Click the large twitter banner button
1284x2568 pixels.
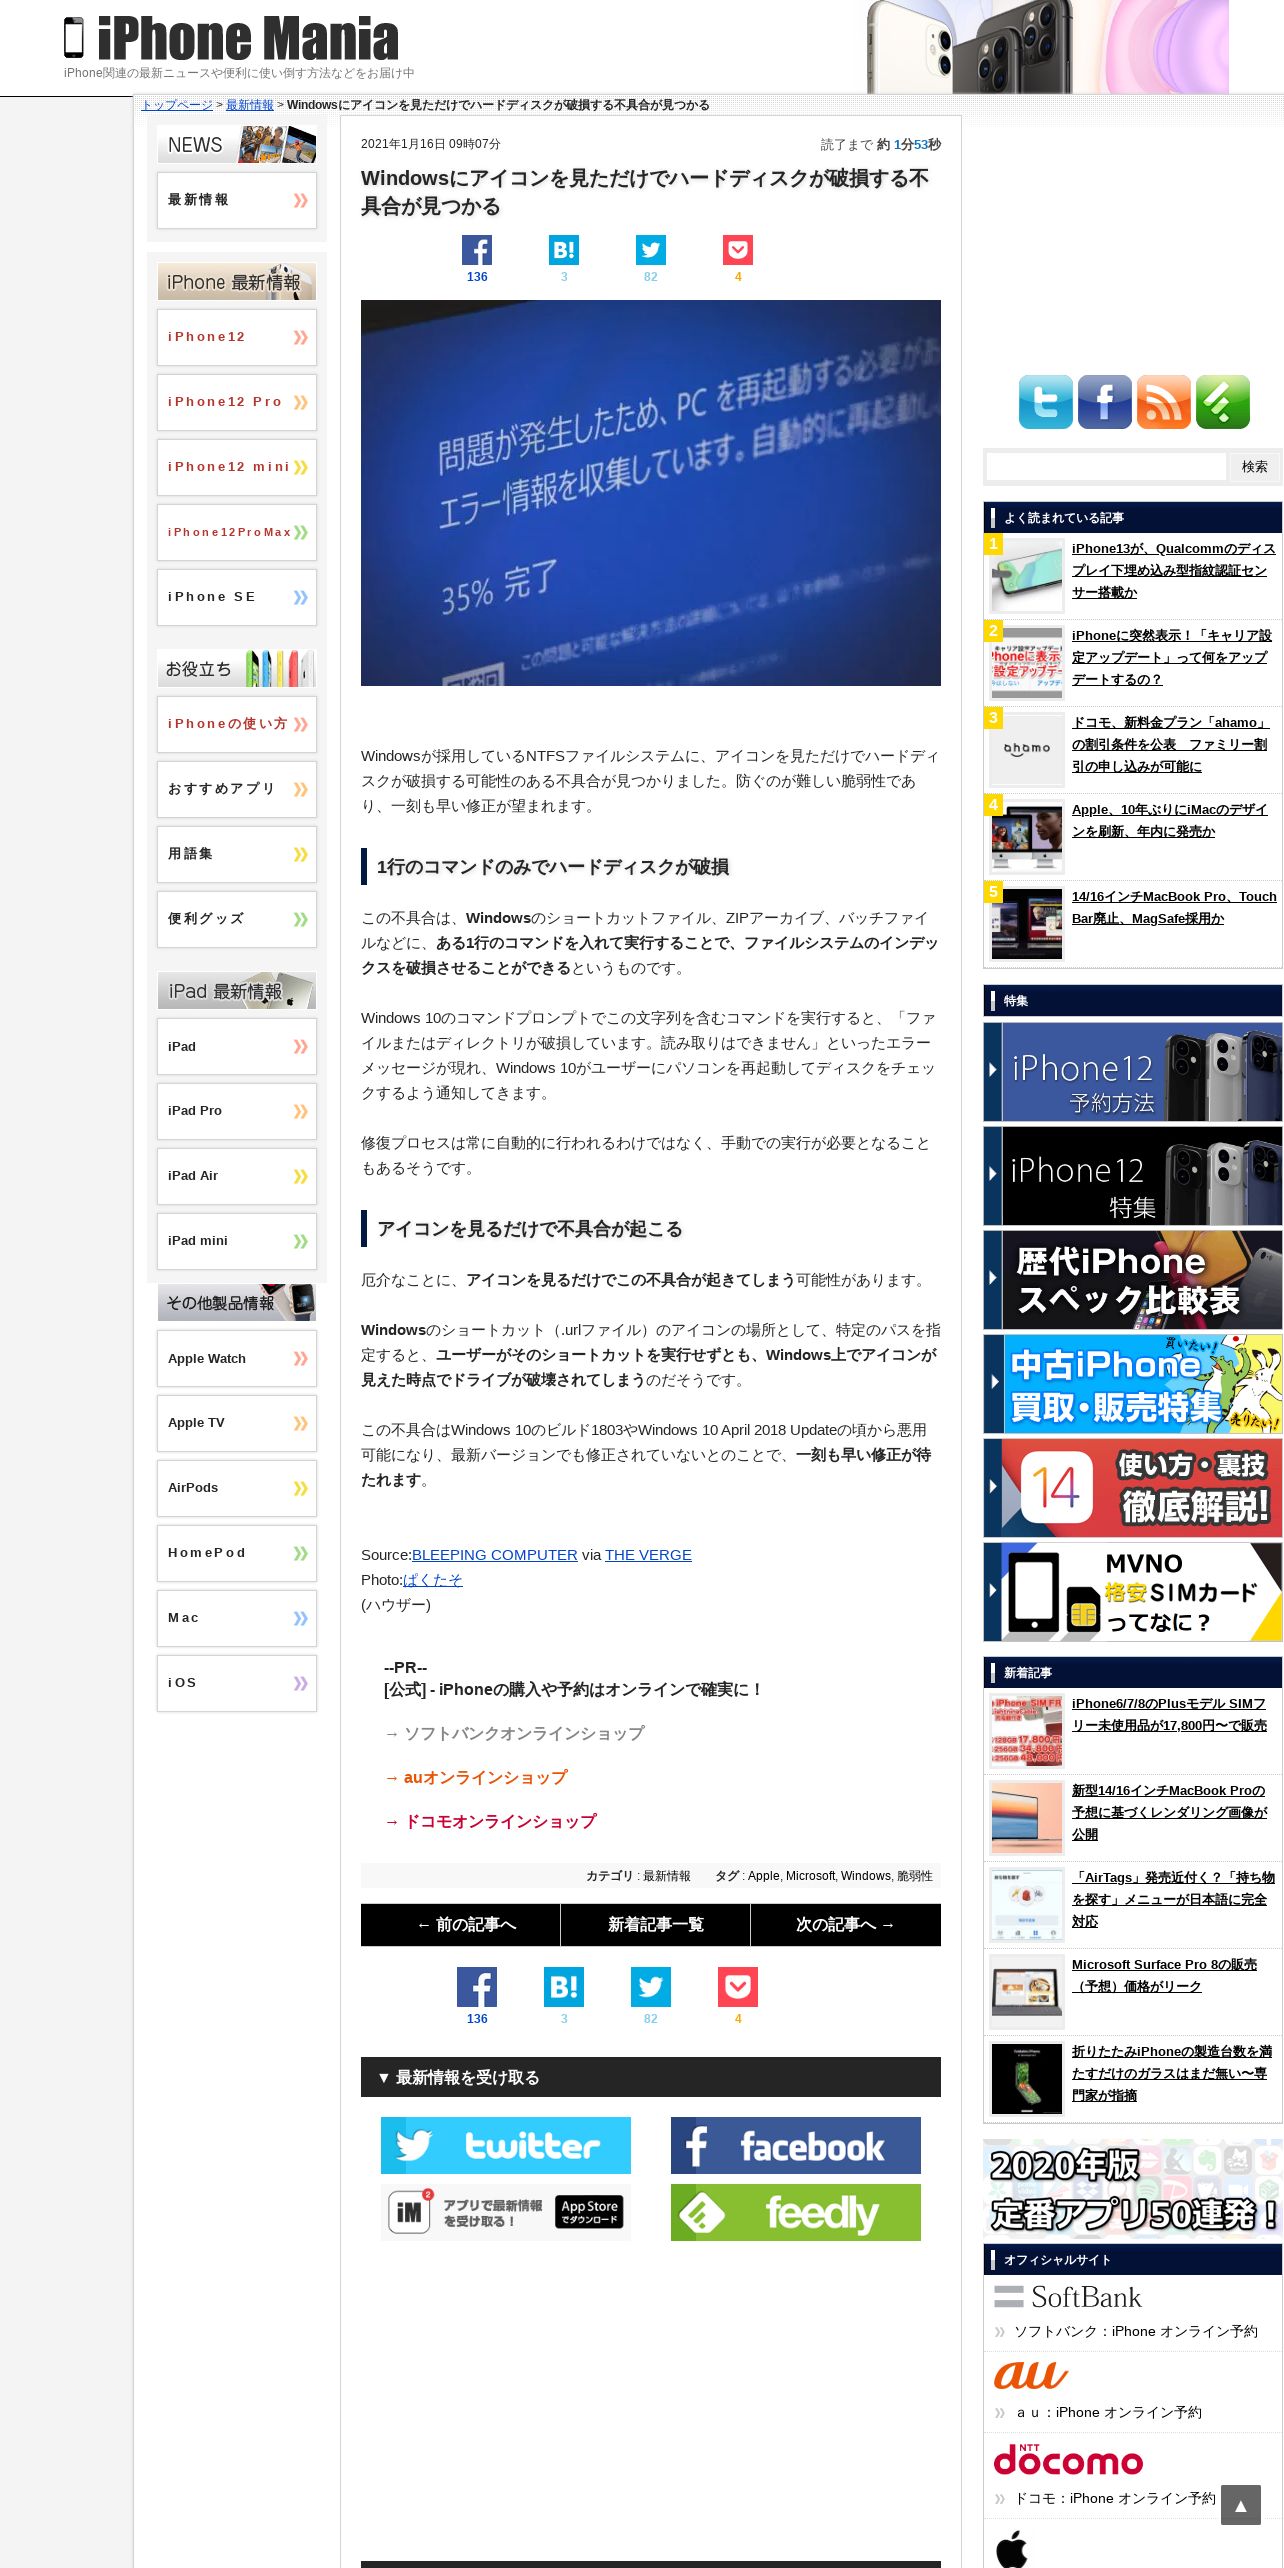(x=506, y=2145)
